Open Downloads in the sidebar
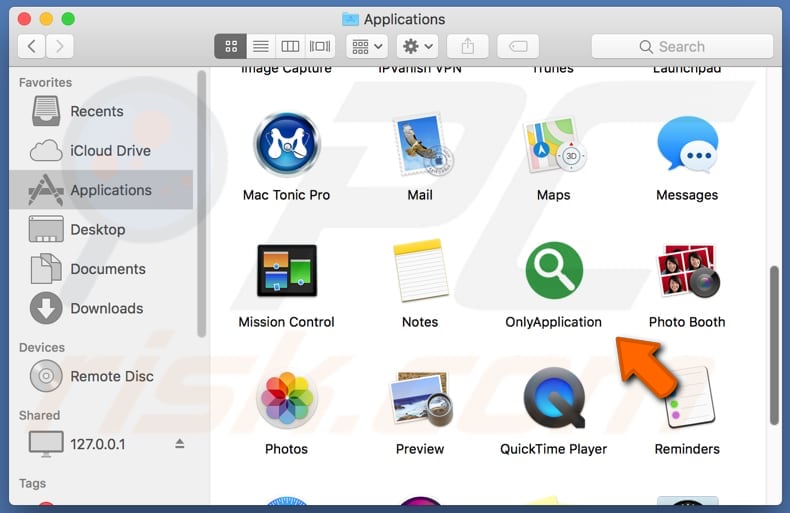Image resolution: width=790 pixels, height=513 pixels. point(101,308)
